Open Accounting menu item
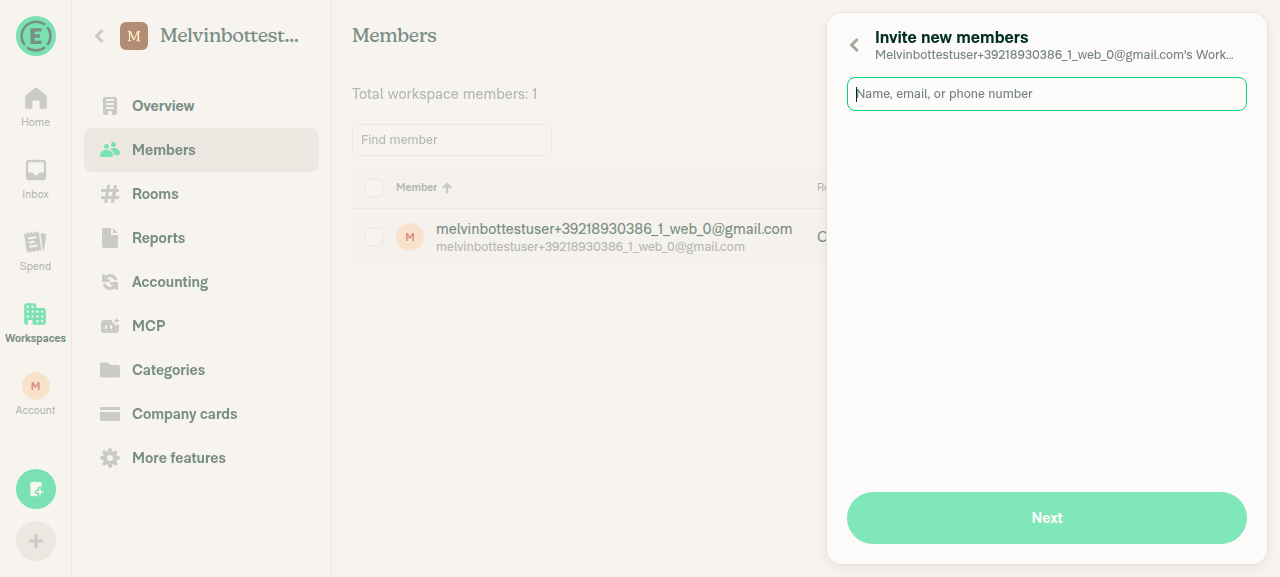1280x577 pixels. pyautogui.click(x=201, y=282)
